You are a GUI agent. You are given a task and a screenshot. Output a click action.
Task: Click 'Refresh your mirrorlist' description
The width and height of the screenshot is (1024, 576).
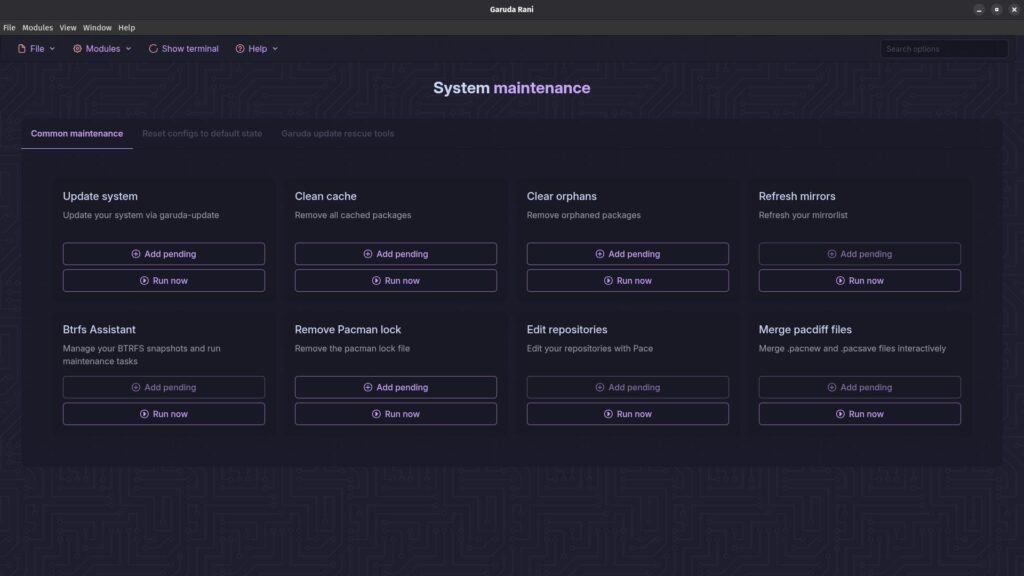click(803, 216)
